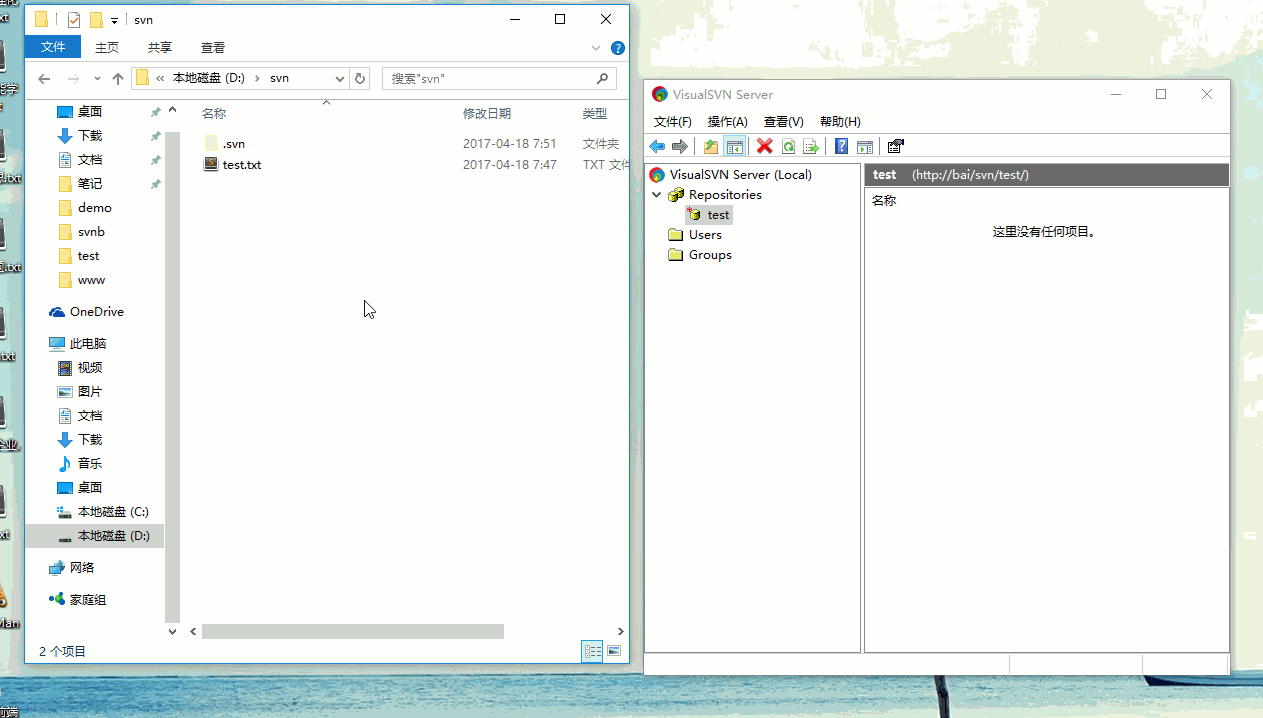The width and height of the screenshot is (1263, 718).
Task: Click Explorer forward navigation arrow
Action: tap(73, 78)
